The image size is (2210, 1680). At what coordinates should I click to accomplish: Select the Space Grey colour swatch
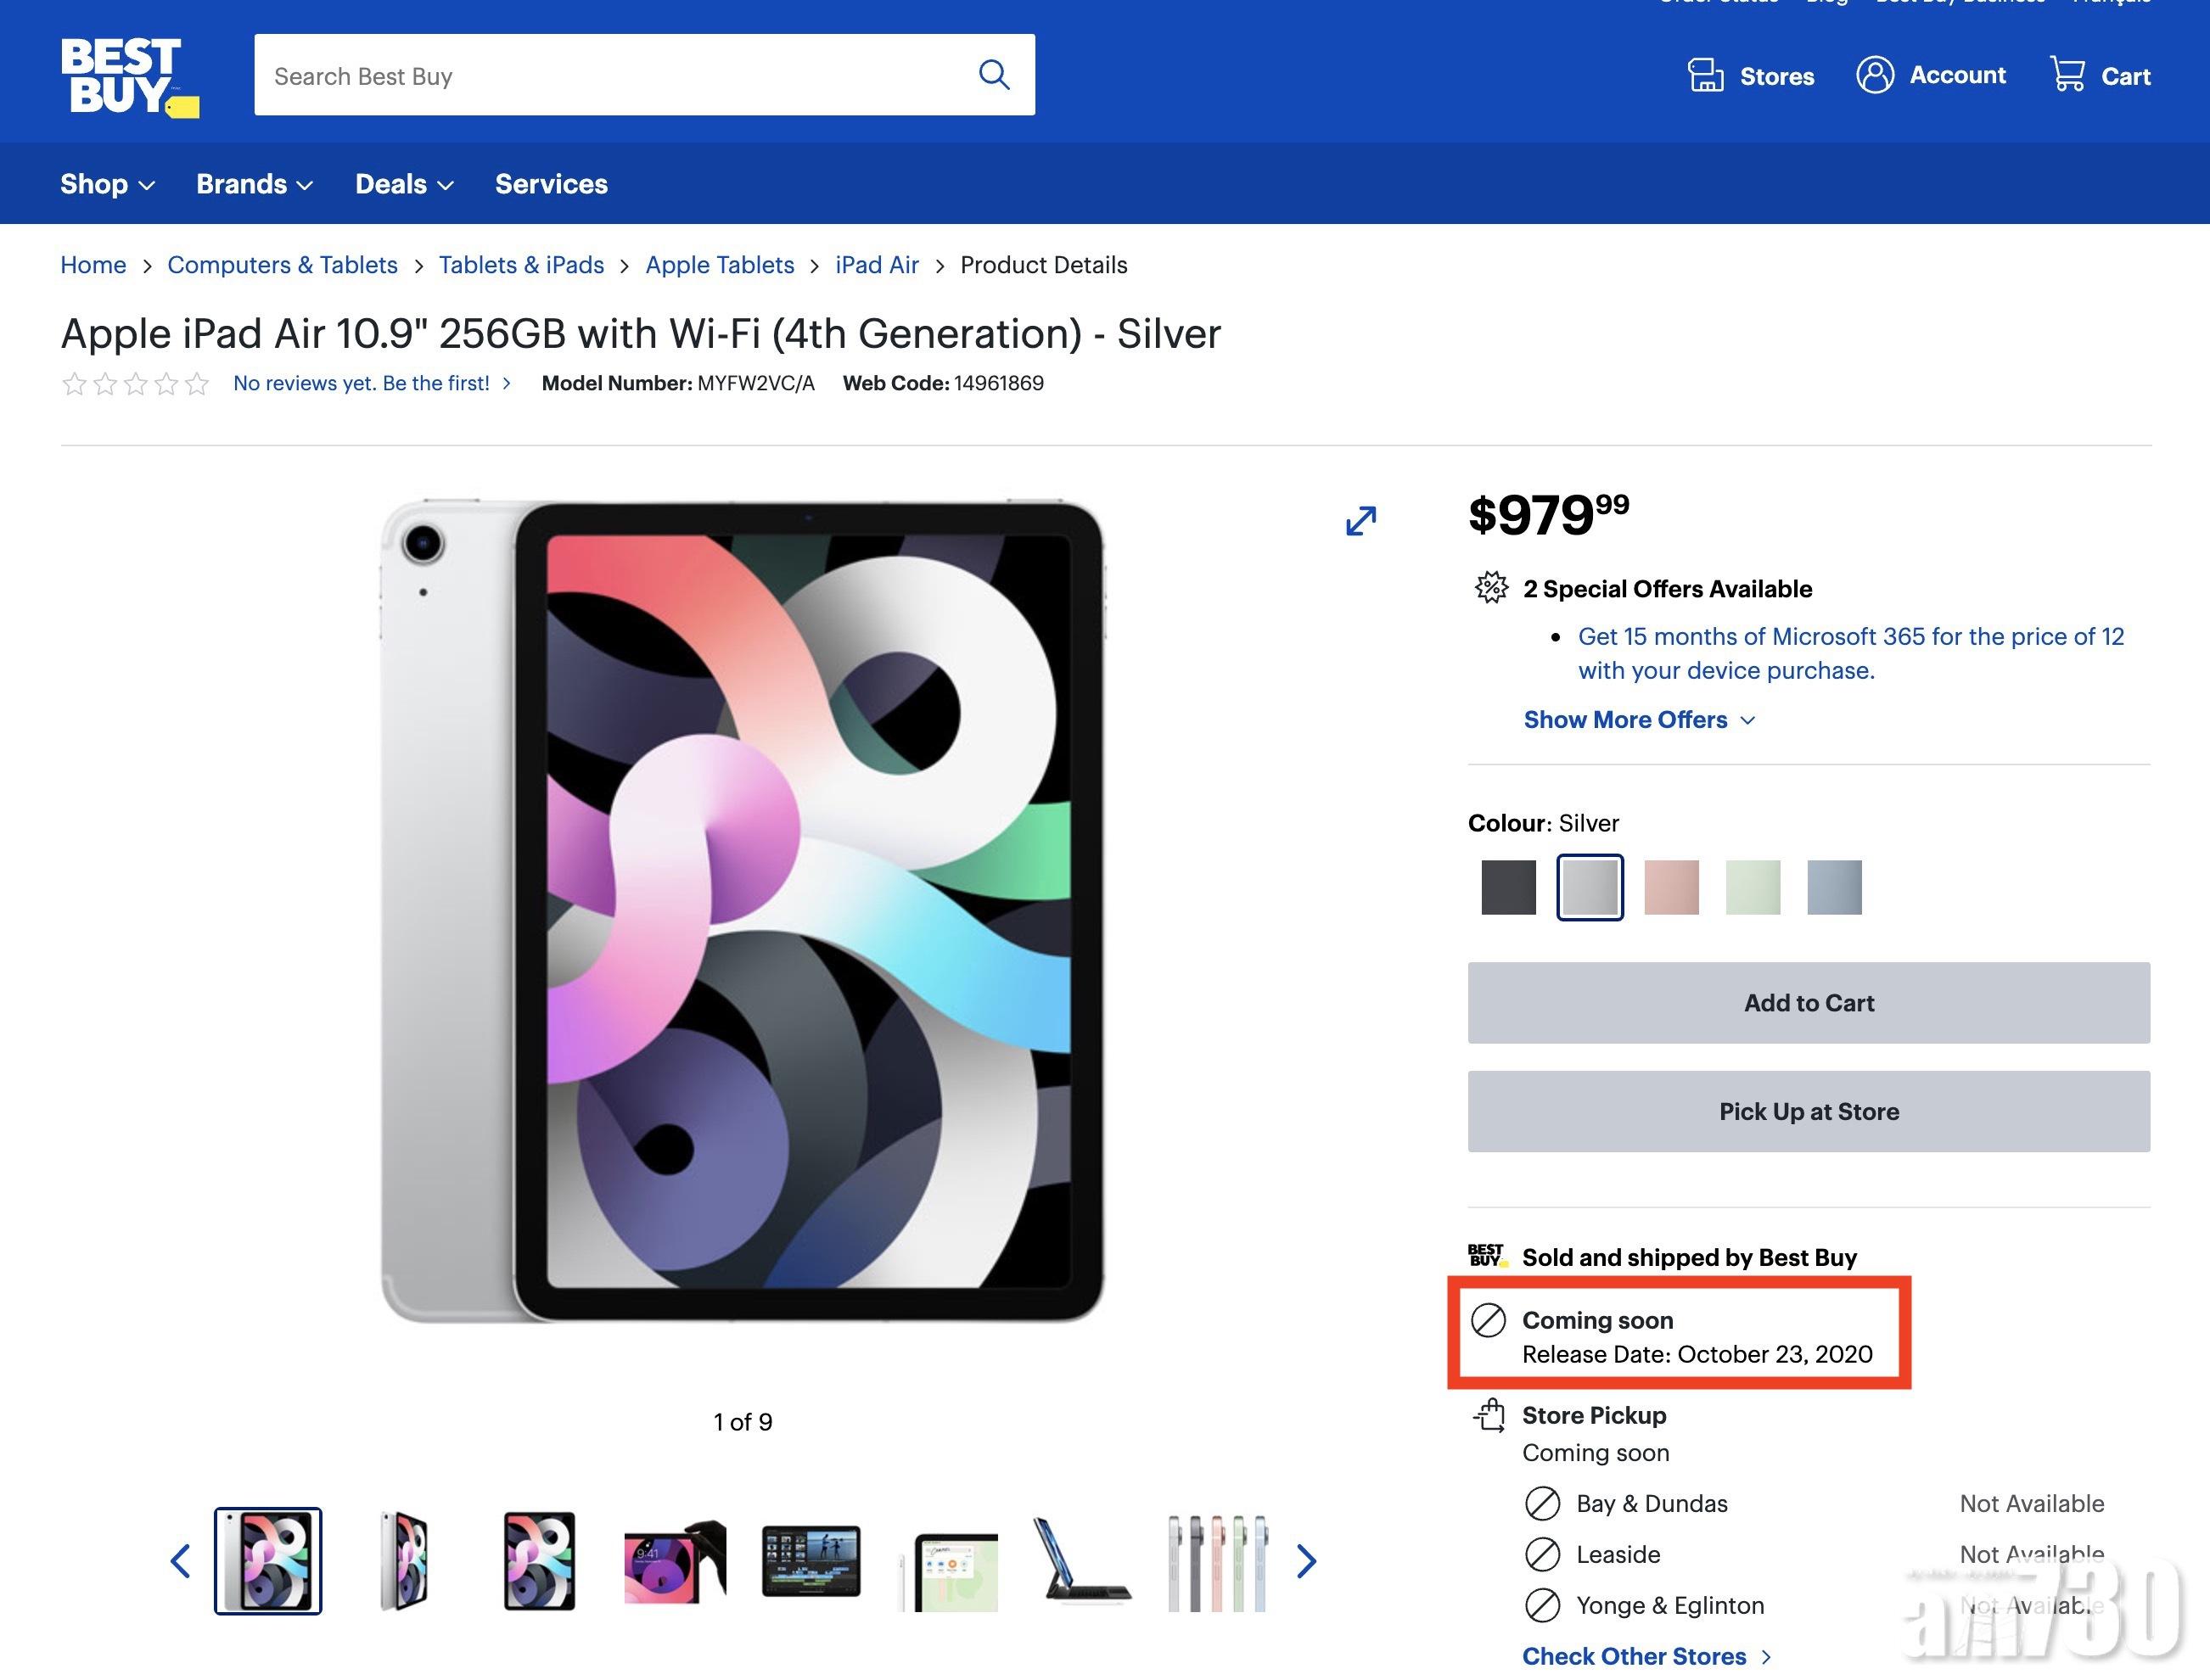tap(1508, 887)
